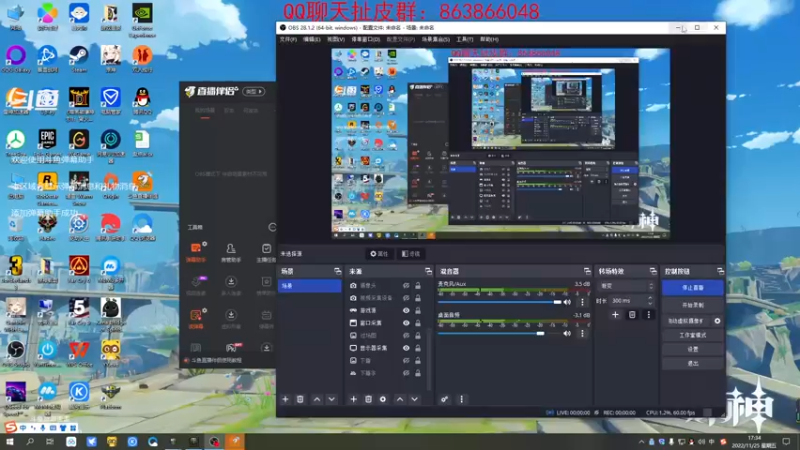Open 房管助手 tool in 直播伴侣 panel
The image size is (800, 450).
tap(231, 252)
